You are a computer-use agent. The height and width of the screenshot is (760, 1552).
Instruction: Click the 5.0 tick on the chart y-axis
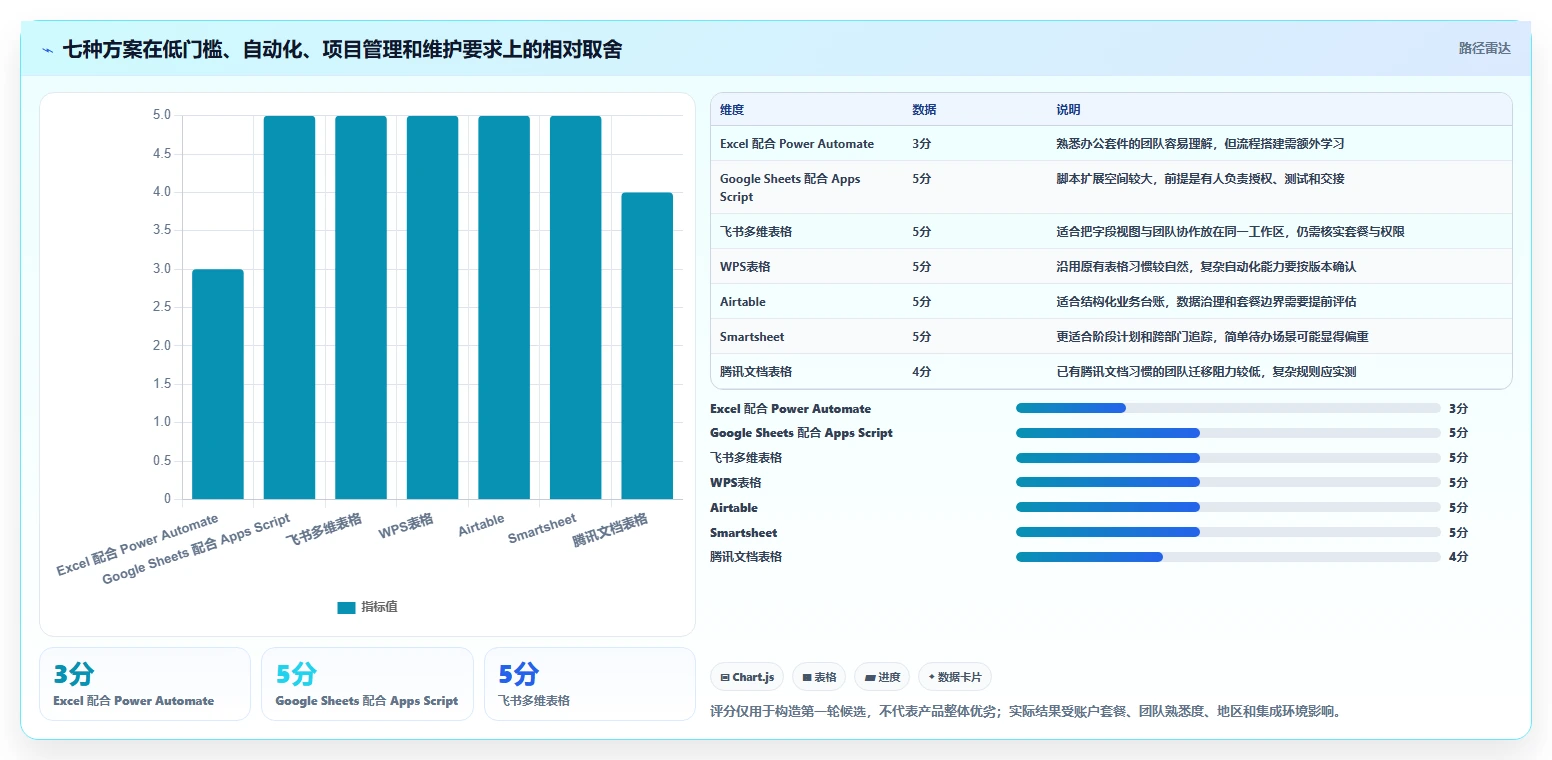coord(162,115)
